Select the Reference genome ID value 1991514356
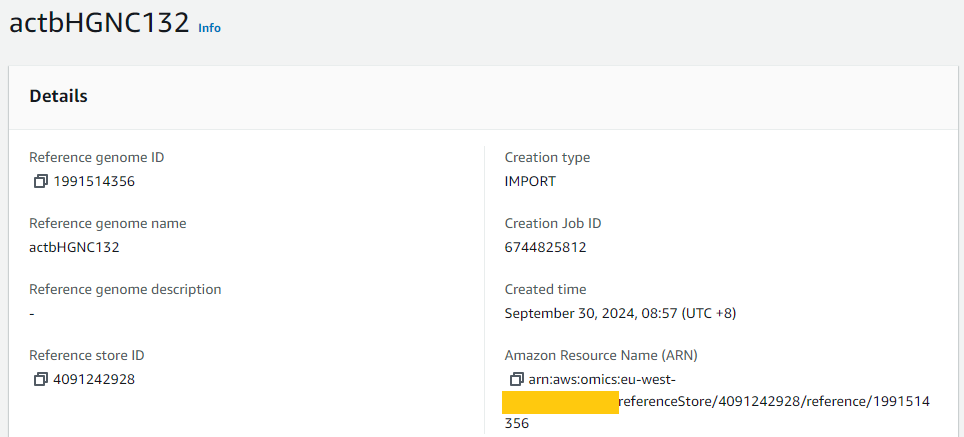Viewport: 964px width, 437px height. pos(94,181)
